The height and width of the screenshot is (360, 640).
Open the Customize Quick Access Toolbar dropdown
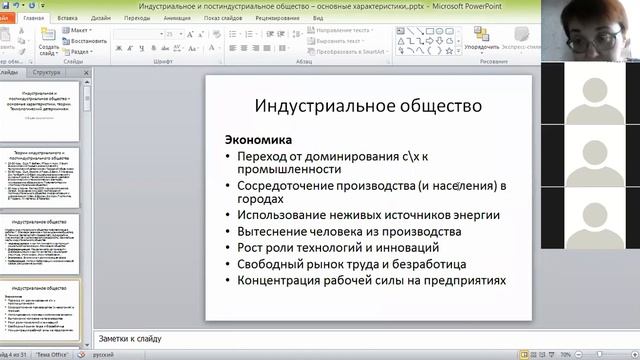pos(42,6)
